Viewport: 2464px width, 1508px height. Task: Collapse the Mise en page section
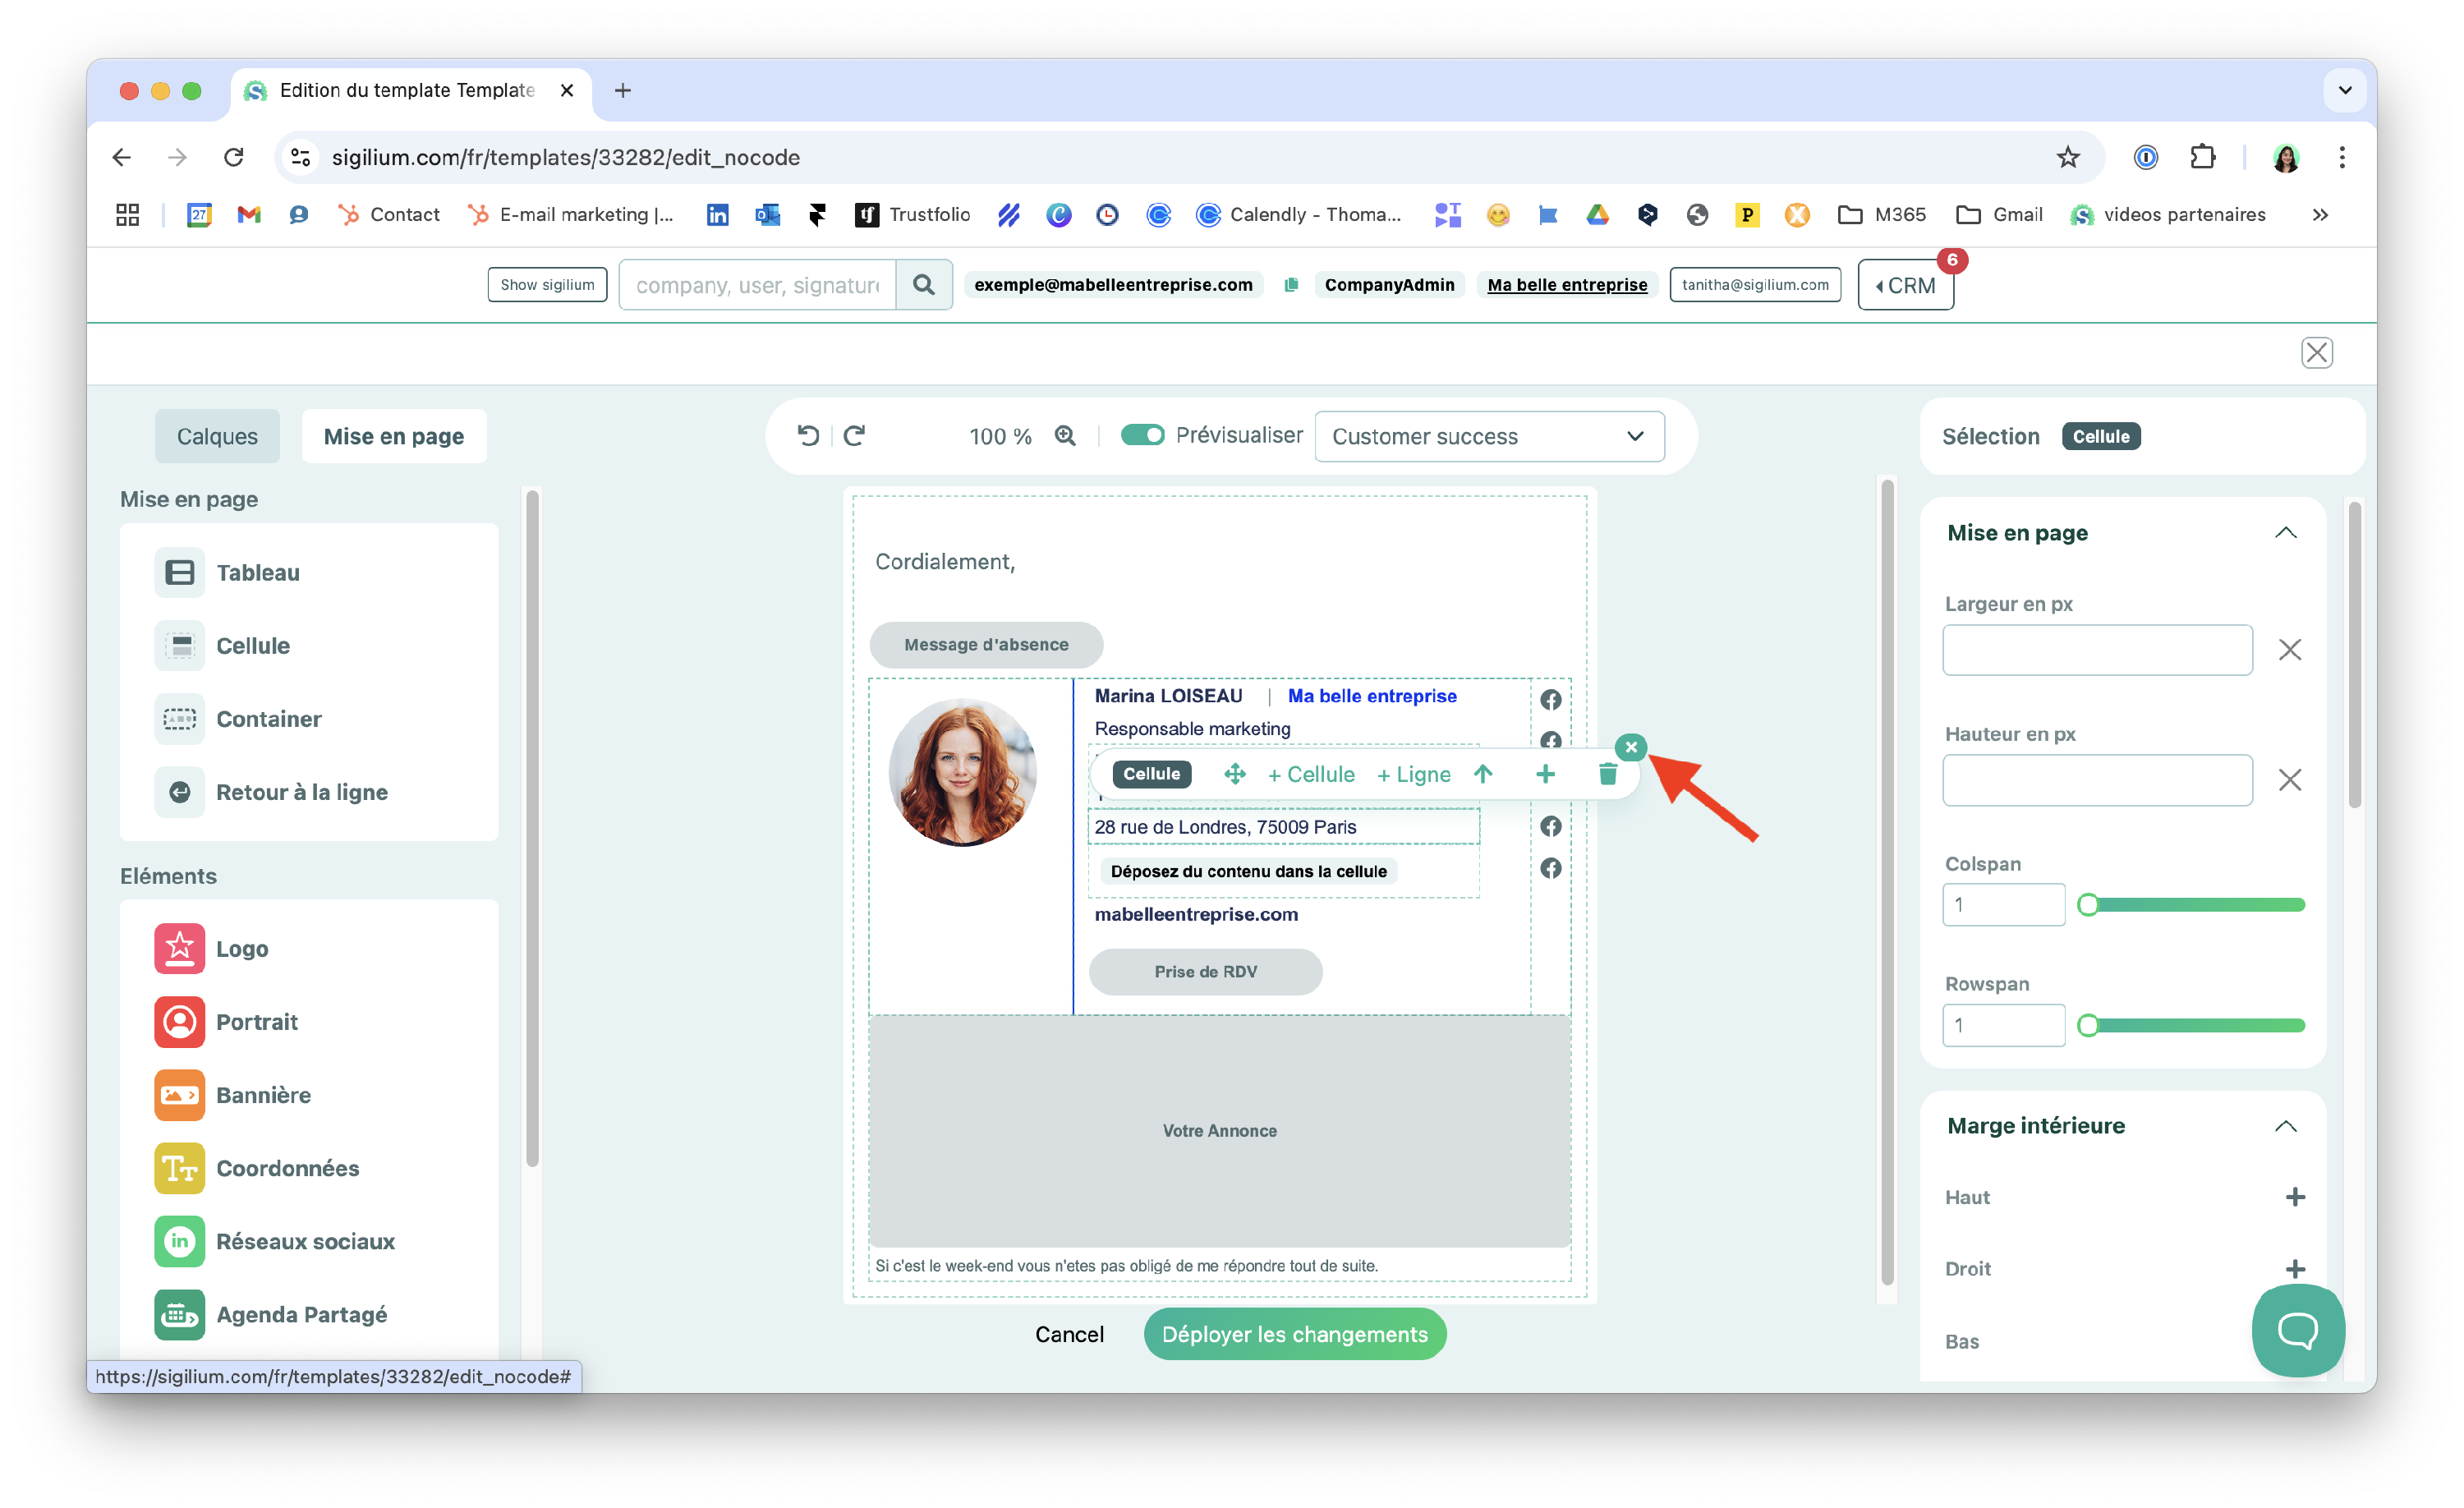(2285, 532)
